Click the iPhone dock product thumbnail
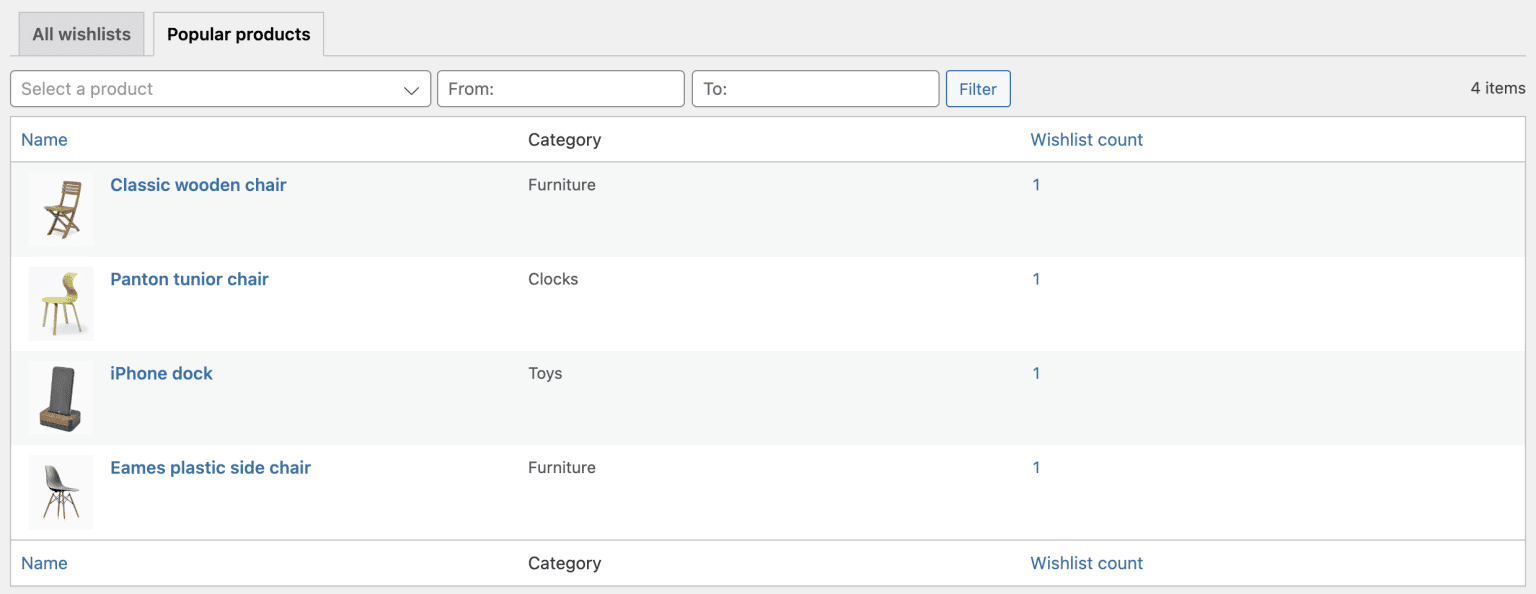 (61, 397)
